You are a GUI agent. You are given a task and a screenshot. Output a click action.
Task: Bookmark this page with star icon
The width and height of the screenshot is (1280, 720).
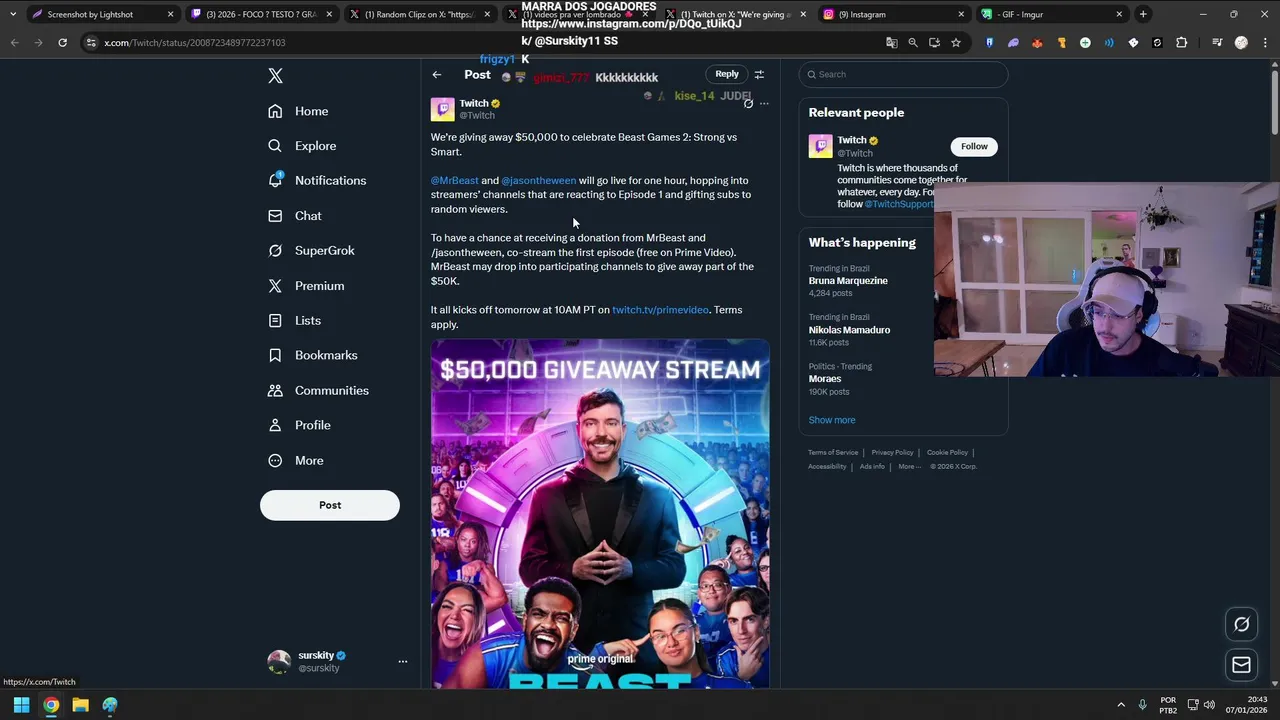point(956,43)
